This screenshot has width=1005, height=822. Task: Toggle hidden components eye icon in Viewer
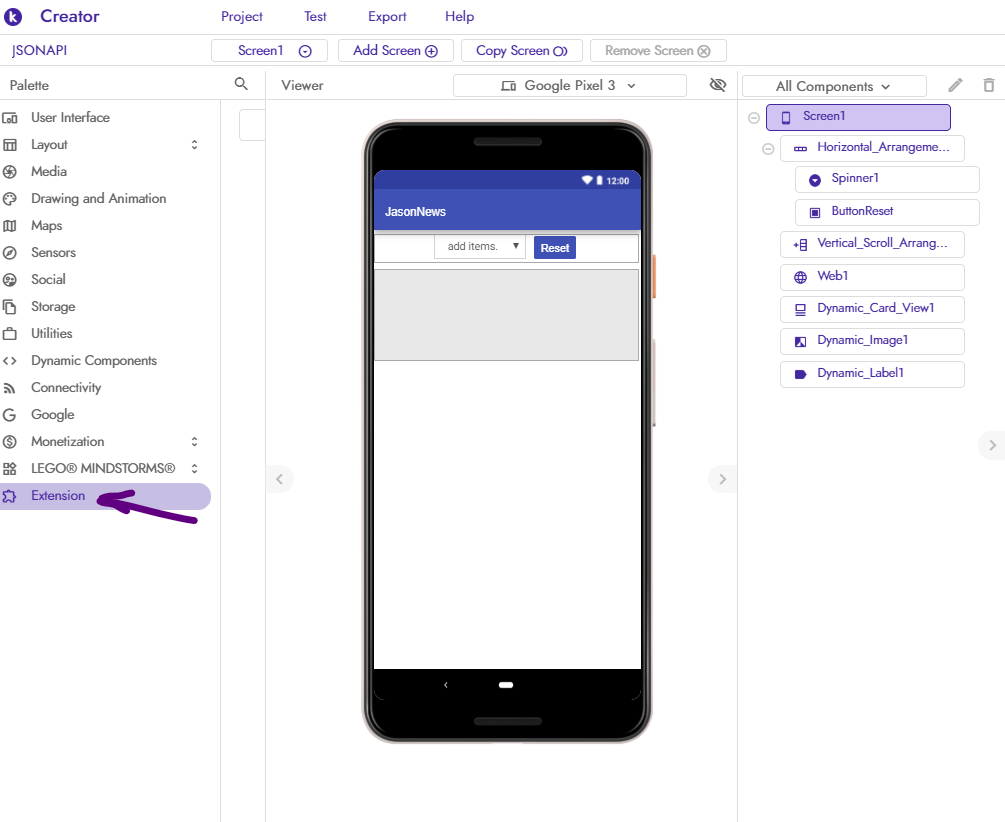[x=718, y=85]
